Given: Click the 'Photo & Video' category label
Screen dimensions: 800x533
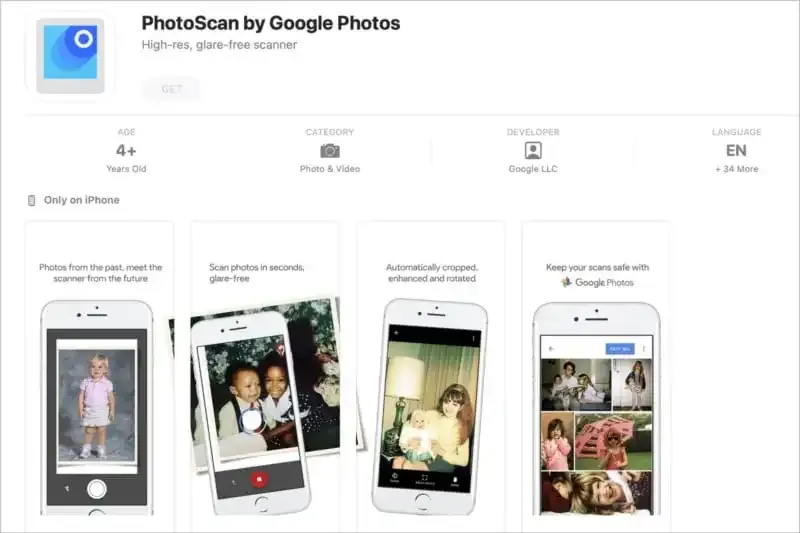Looking at the screenshot, I should [x=330, y=169].
